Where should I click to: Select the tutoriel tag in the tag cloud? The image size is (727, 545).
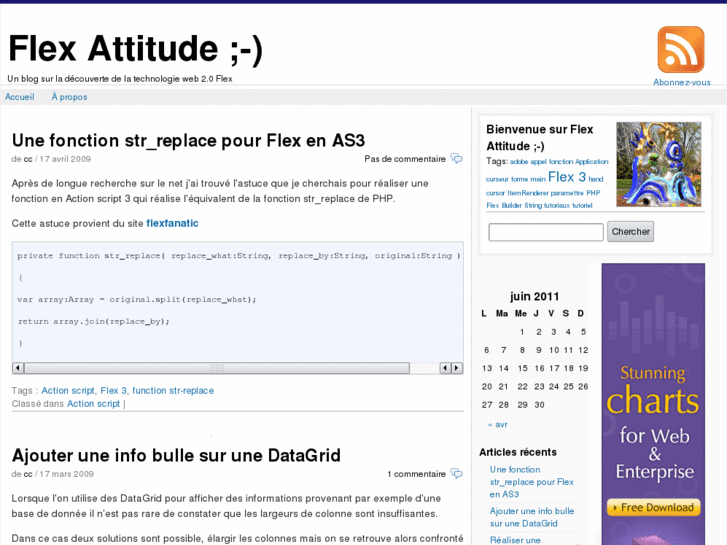[582, 205]
